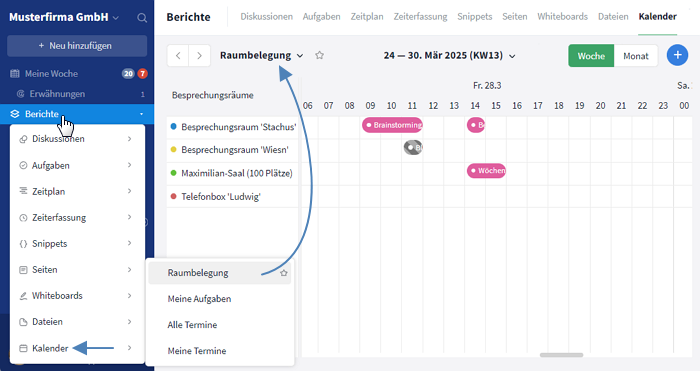Expand the Whiteboards submenu chevron
This screenshot has width=700, height=371.
point(129,296)
